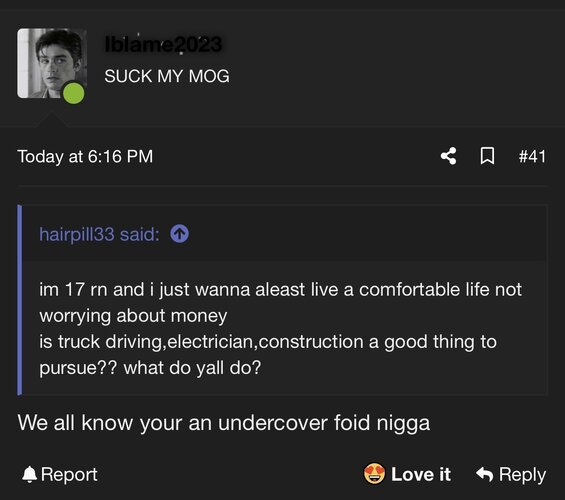Click the 'SUCK MY MOG' user title

[167, 76]
